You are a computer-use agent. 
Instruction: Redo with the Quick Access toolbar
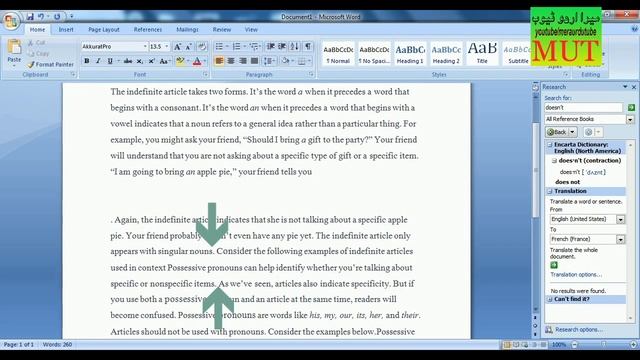(x=57, y=17)
